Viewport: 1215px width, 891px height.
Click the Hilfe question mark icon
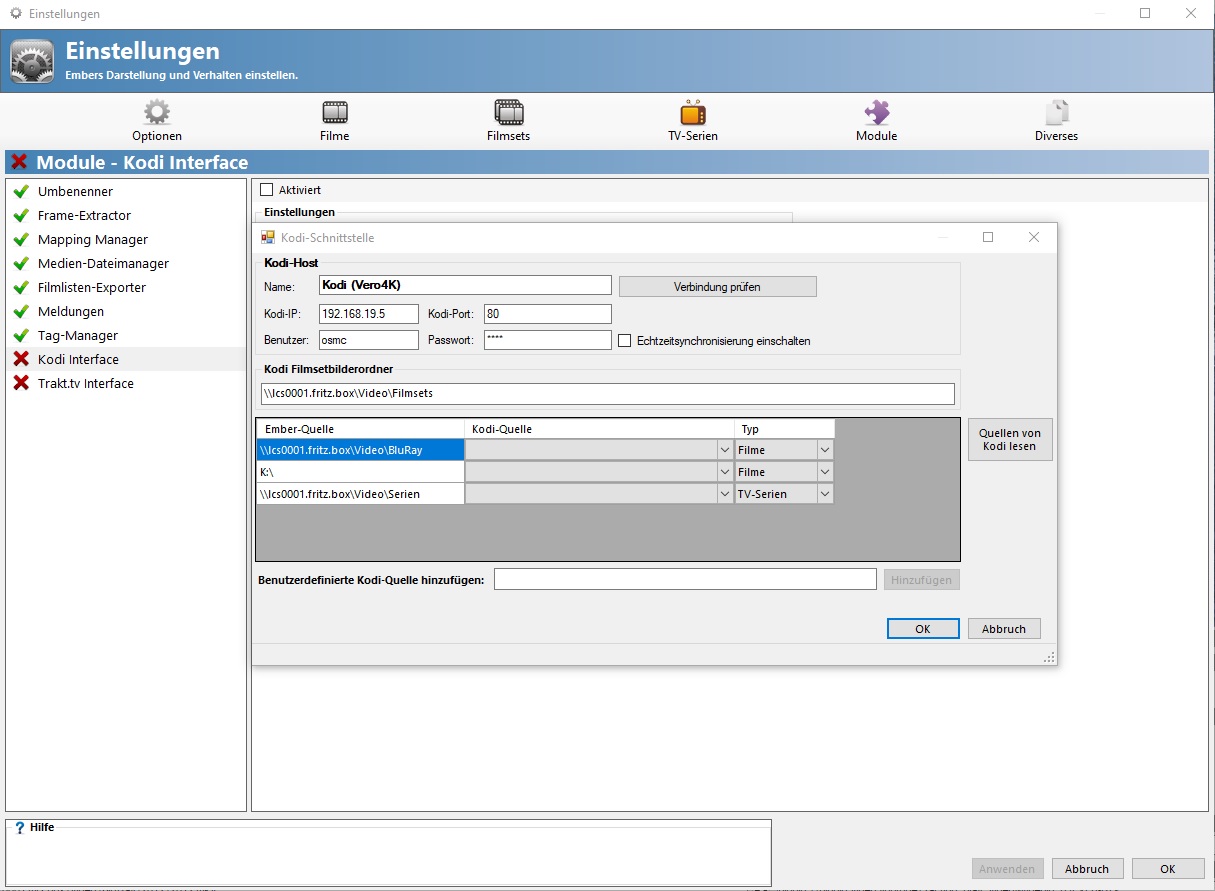pos(19,828)
